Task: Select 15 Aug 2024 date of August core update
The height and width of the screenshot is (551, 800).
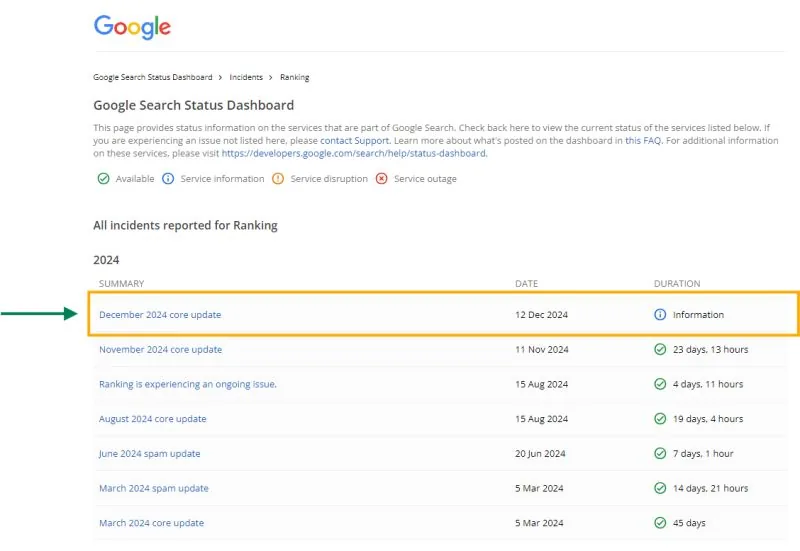Action: 541,419
